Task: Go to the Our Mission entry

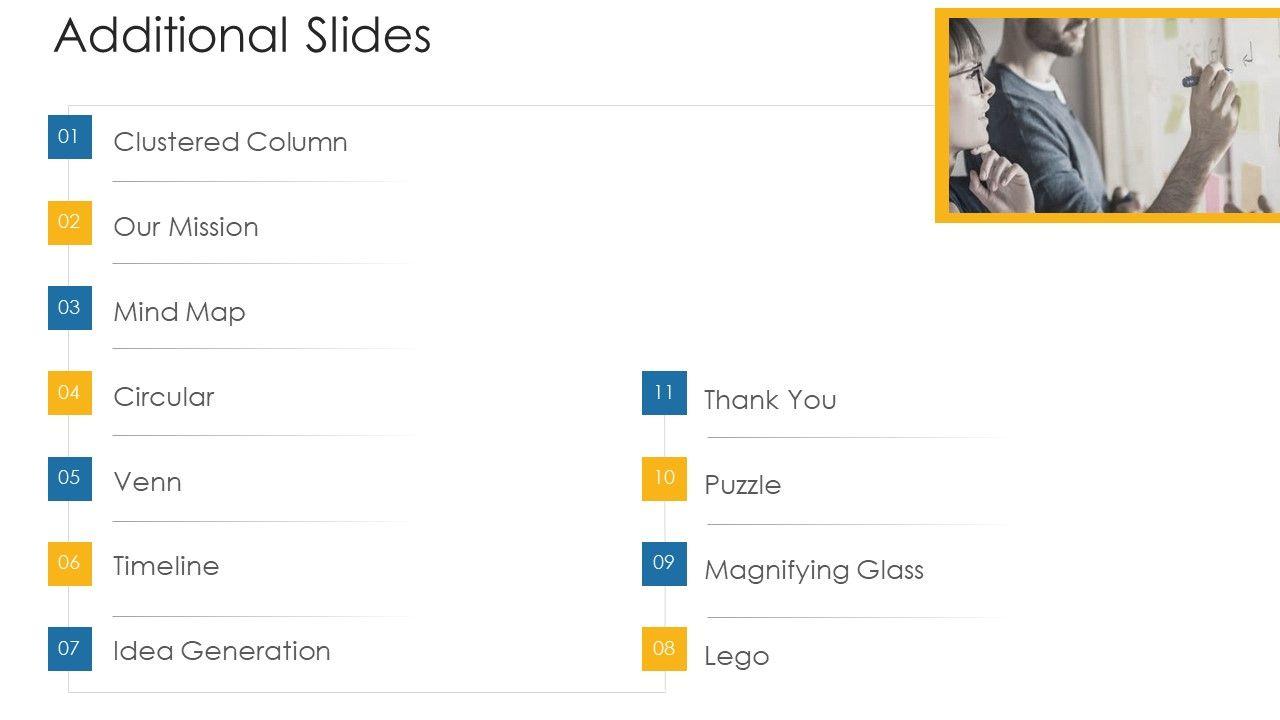Action: point(186,227)
